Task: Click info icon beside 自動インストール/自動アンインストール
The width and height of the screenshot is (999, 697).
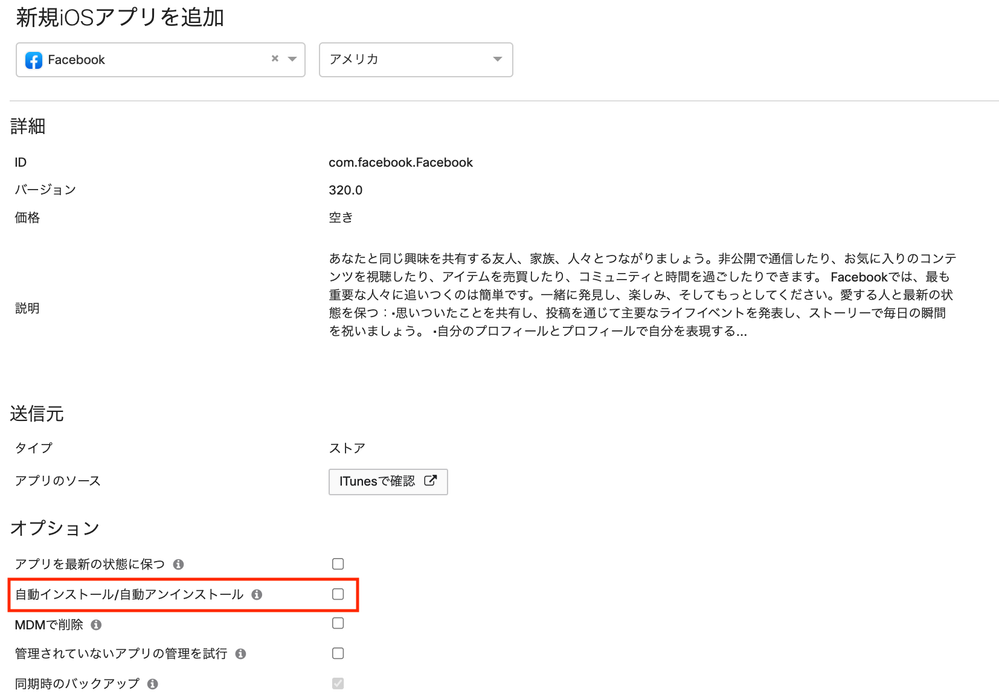Action: 257,595
